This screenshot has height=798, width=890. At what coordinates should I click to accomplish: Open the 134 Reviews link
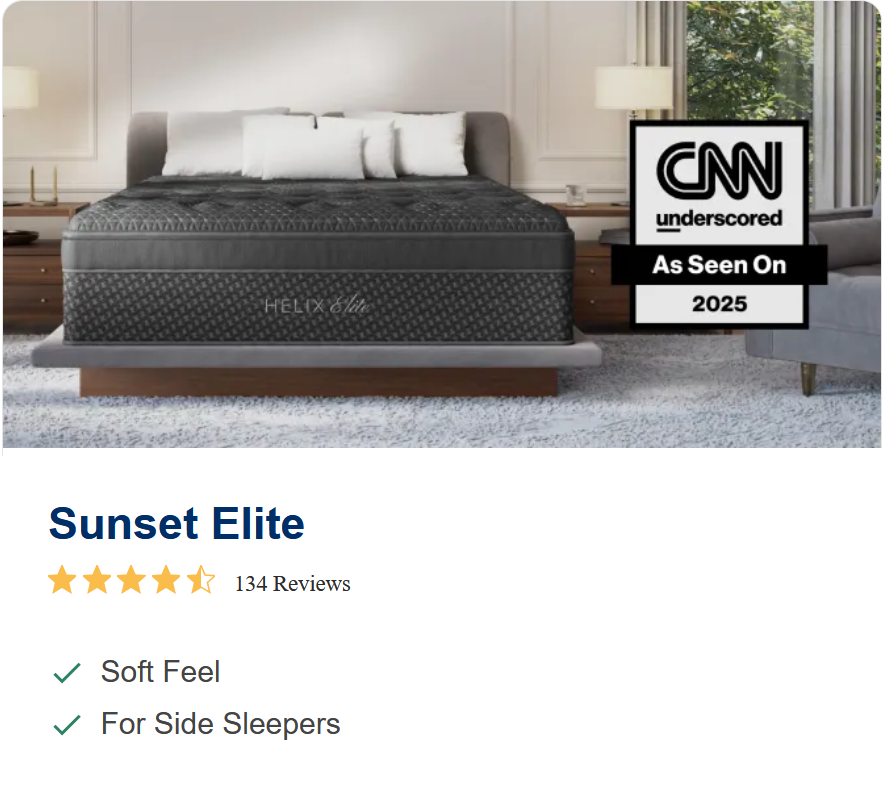[x=292, y=584]
